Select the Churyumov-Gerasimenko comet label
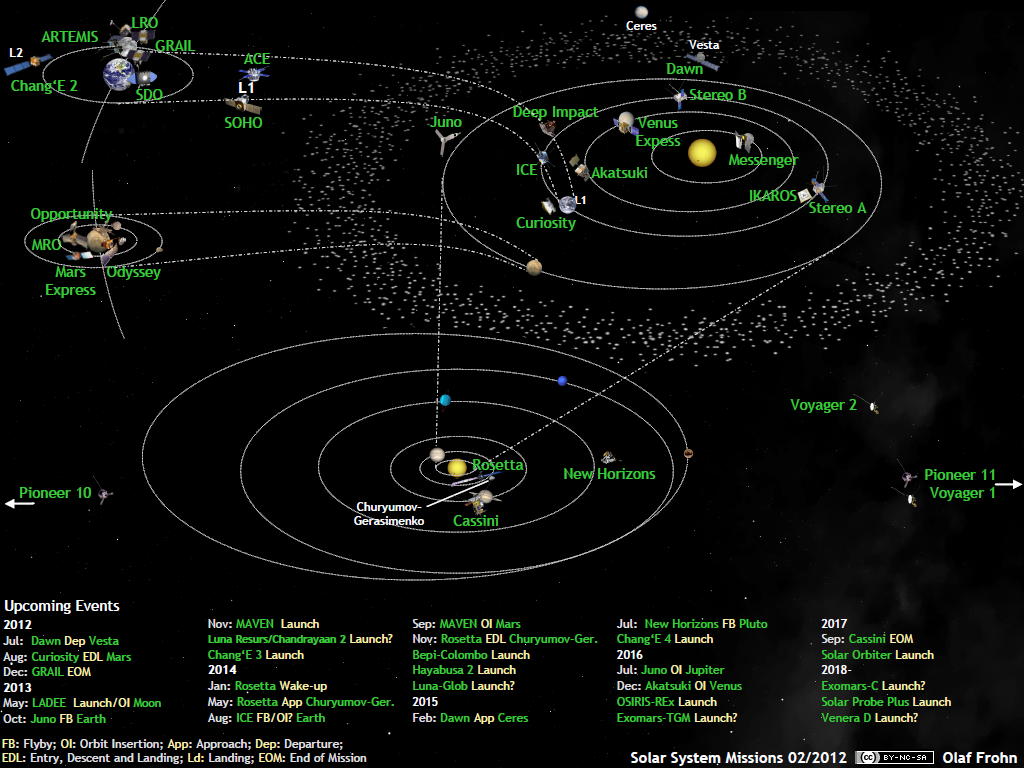This screenshot has height=768, width=1024. tap(389, 514)
